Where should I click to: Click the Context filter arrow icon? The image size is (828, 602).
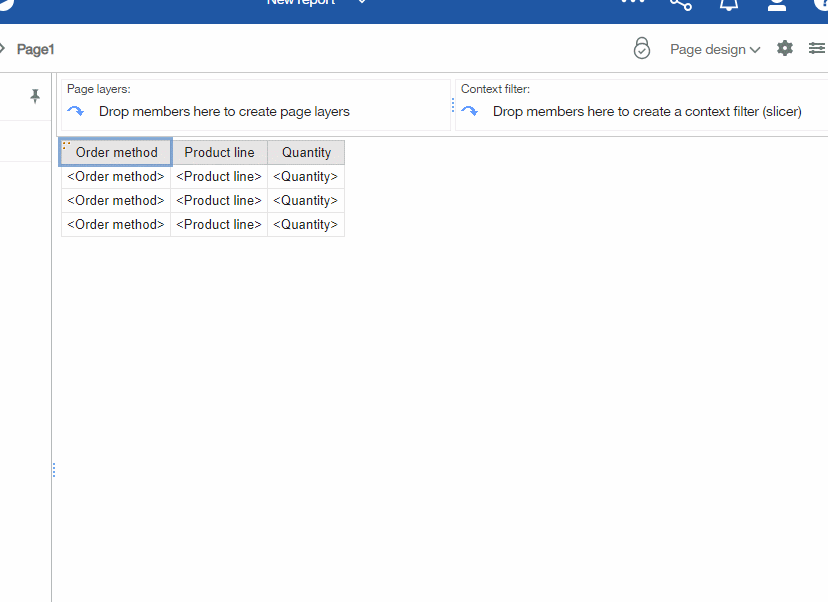[469, 111]
